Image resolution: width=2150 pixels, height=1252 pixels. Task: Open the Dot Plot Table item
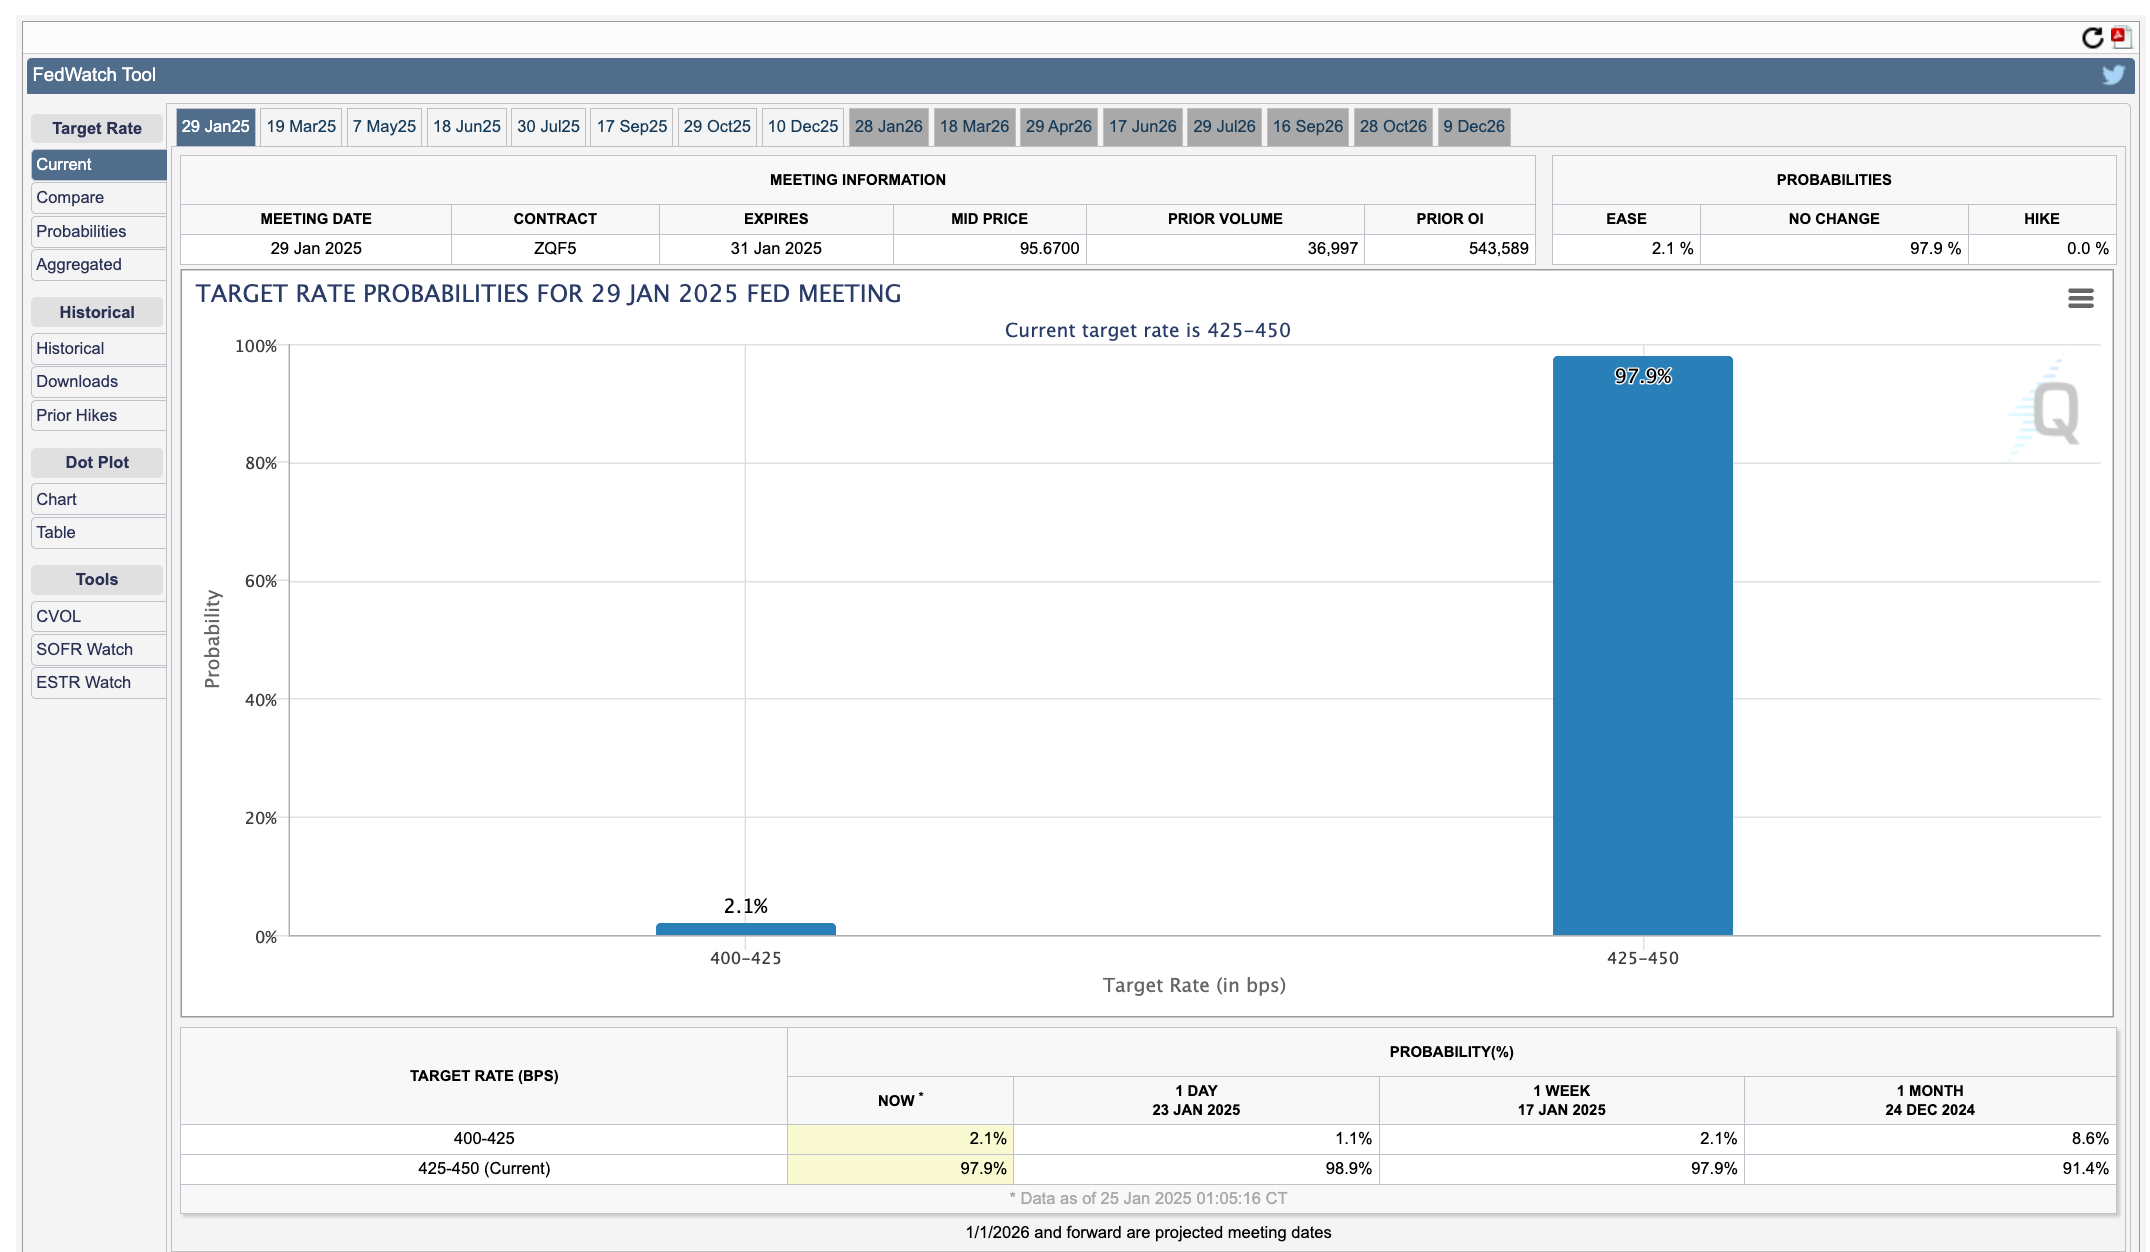pyautogui.click(x=99, y=533)
